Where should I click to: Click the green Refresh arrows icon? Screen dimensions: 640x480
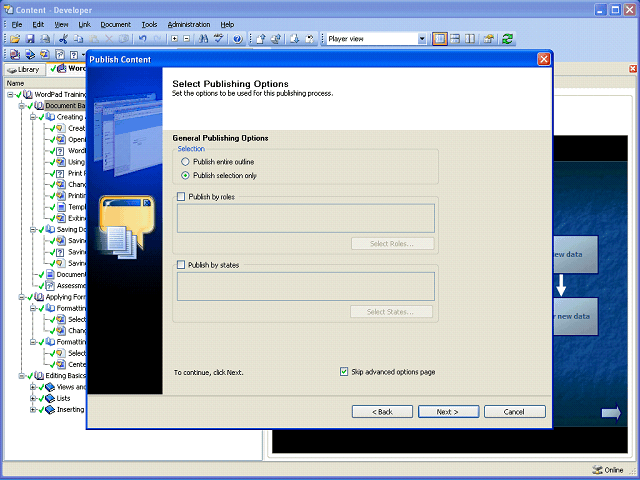point(507,39)
